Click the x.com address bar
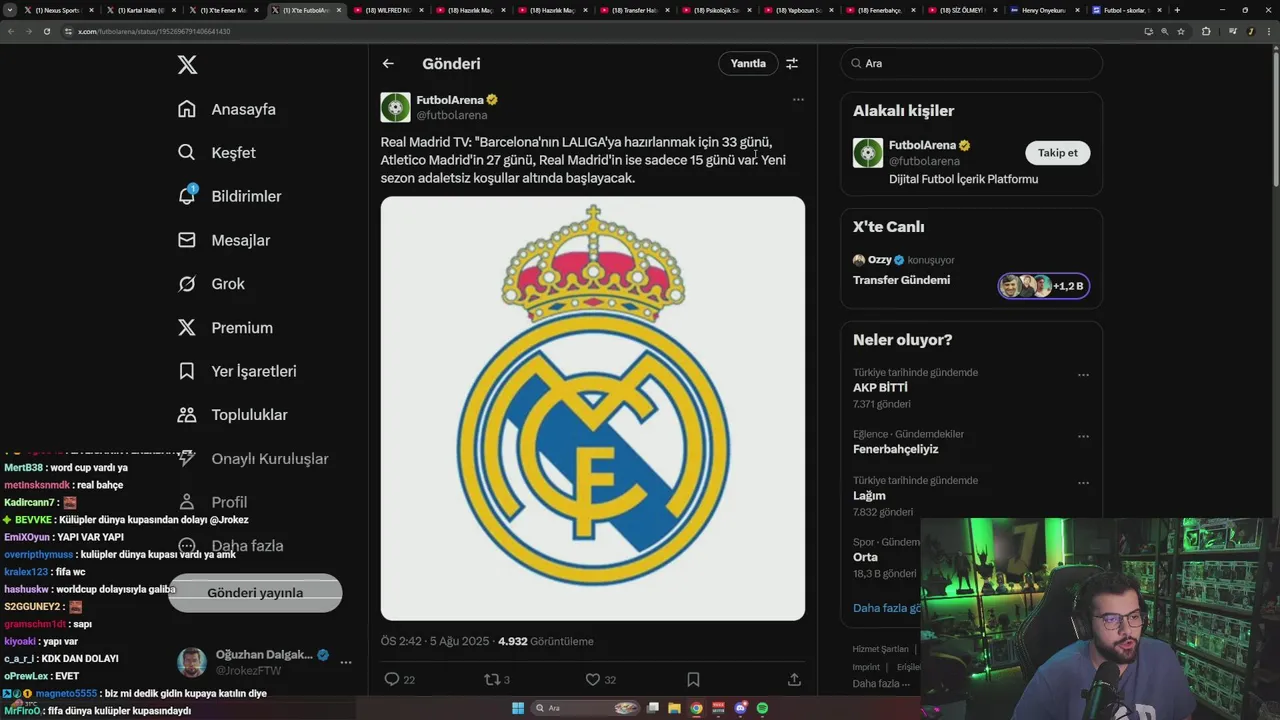Screen dimensions: 1280x720 [600, 31]
